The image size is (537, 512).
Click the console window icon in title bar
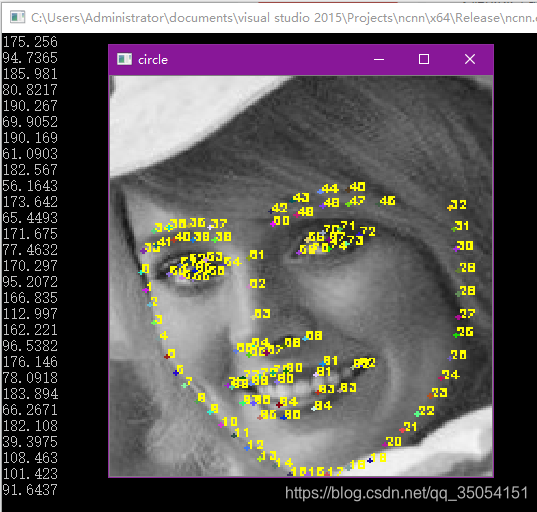tap(17, 17)
